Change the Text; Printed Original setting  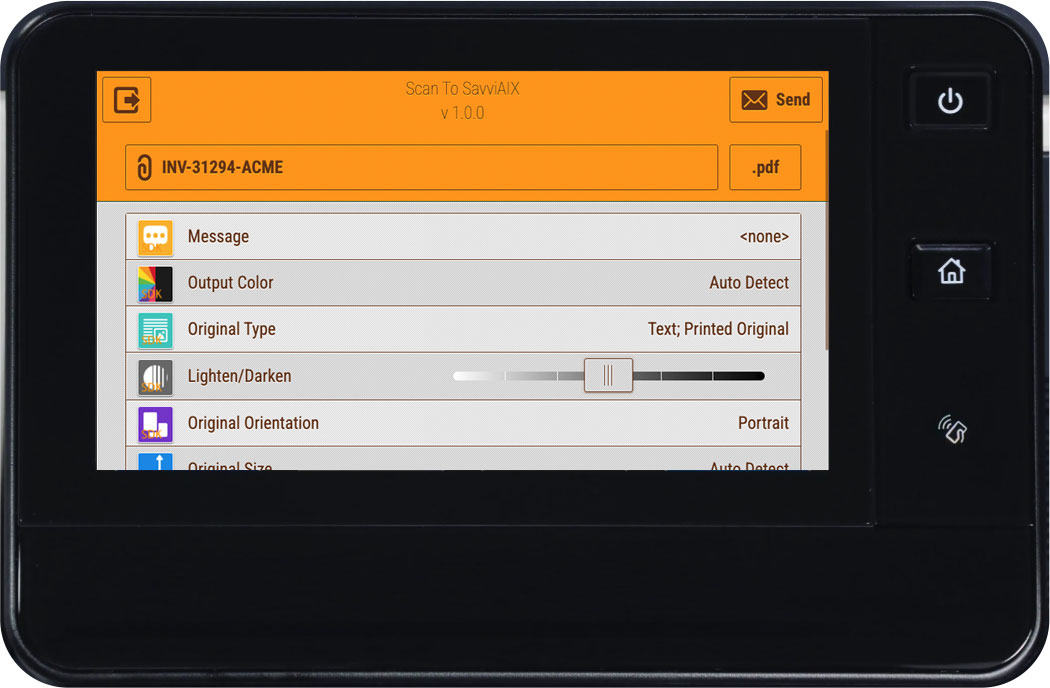tap(718, 329)
